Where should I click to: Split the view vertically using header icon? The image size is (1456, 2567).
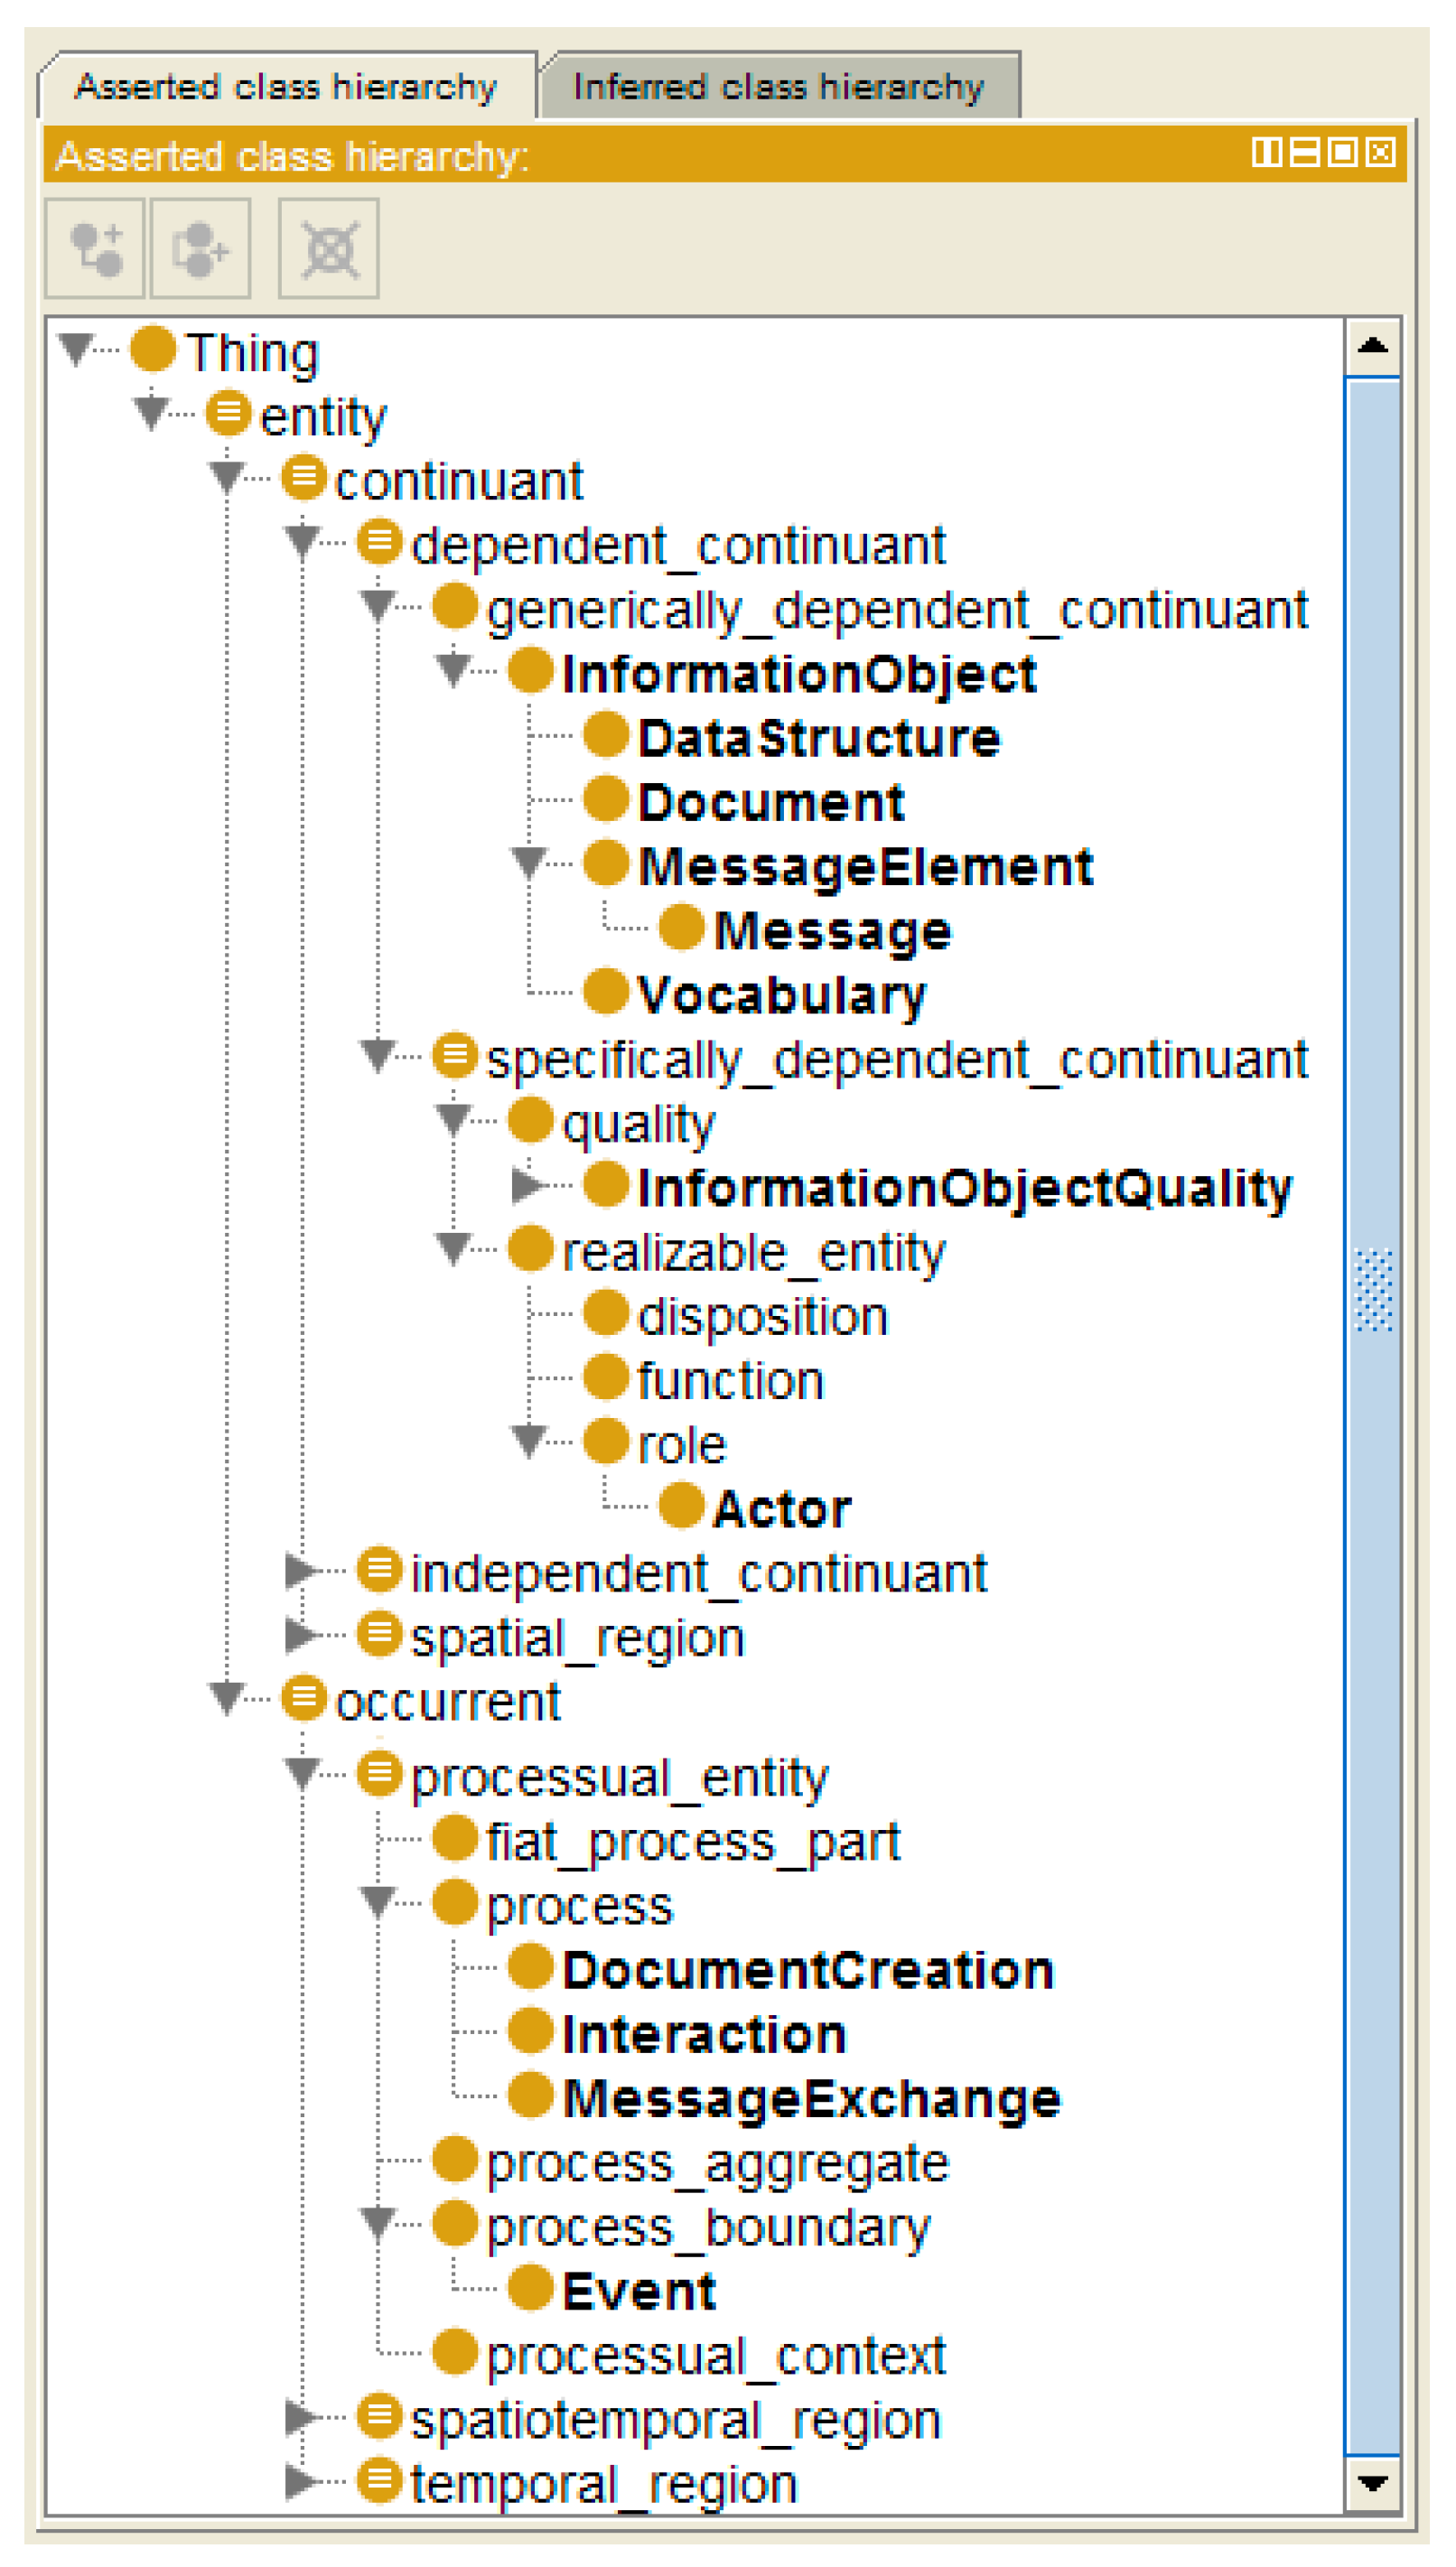point(1266,153)
